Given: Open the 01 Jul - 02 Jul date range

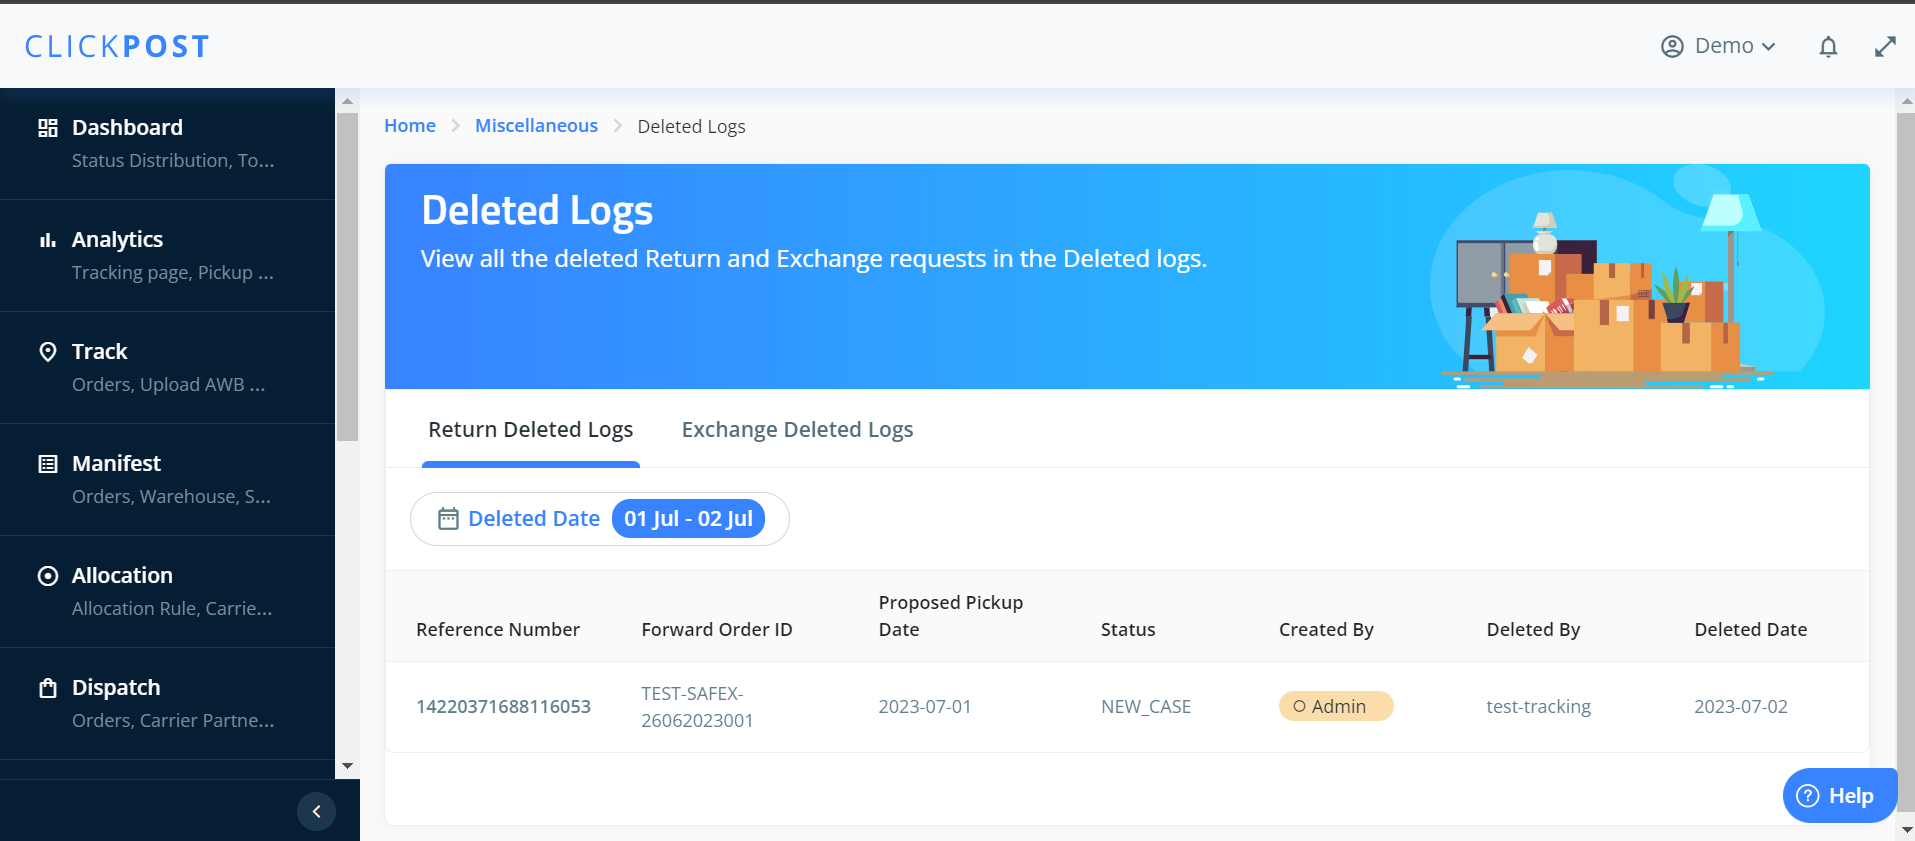Looking at the screenshot, I should point(688,519).
